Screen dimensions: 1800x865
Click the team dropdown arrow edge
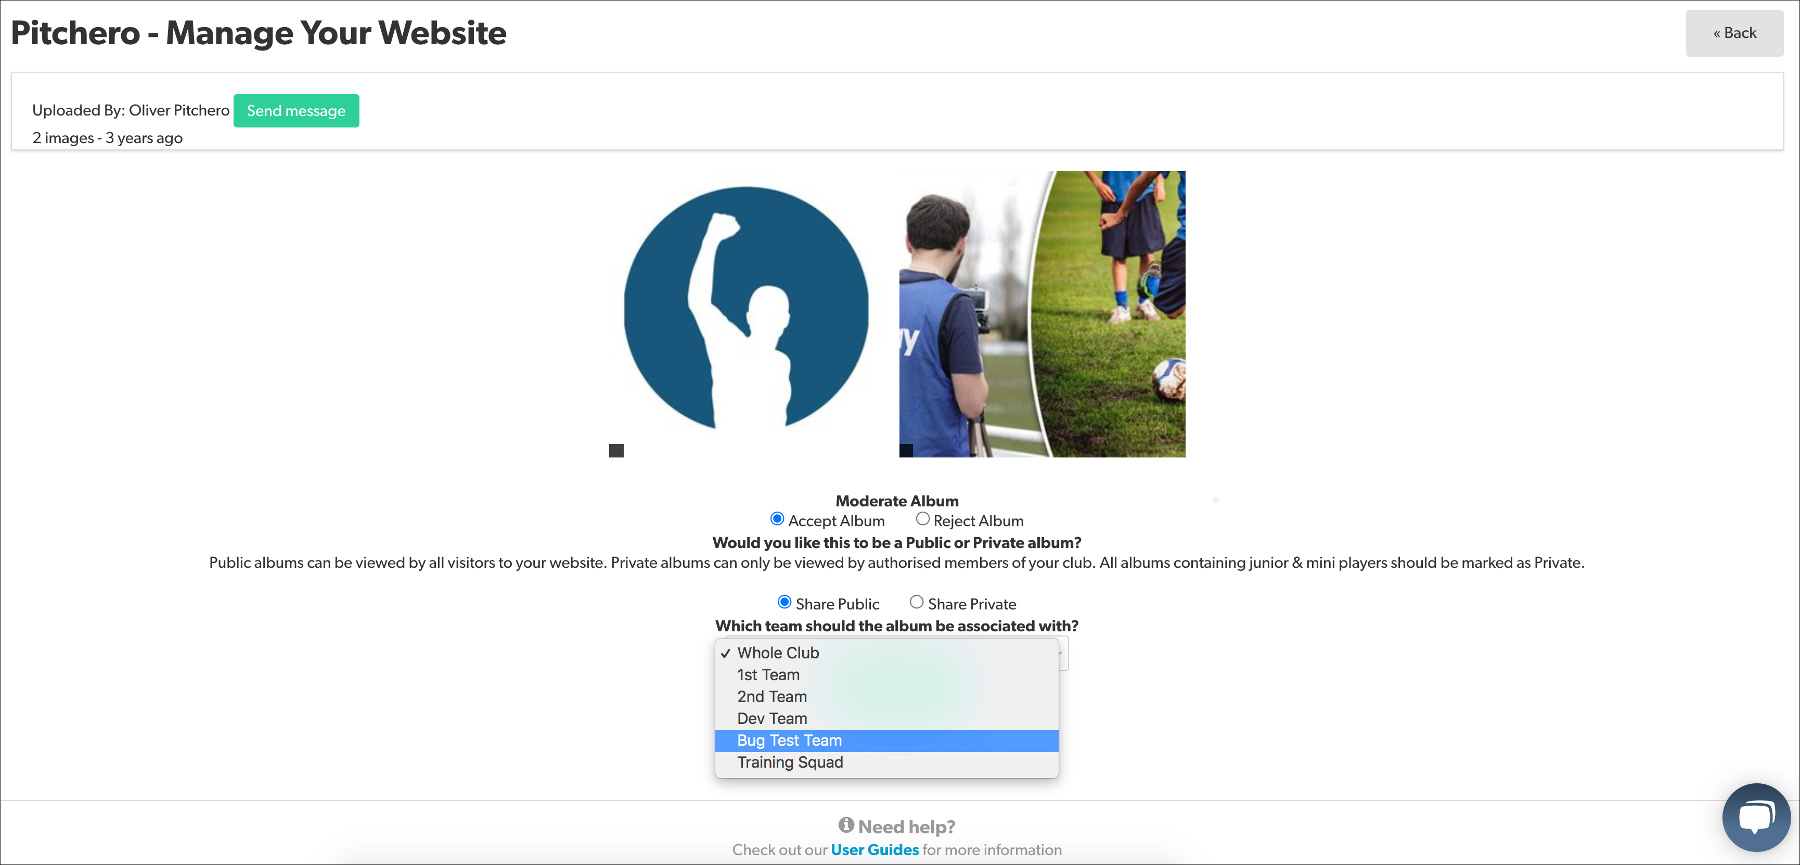[1063, 653]
